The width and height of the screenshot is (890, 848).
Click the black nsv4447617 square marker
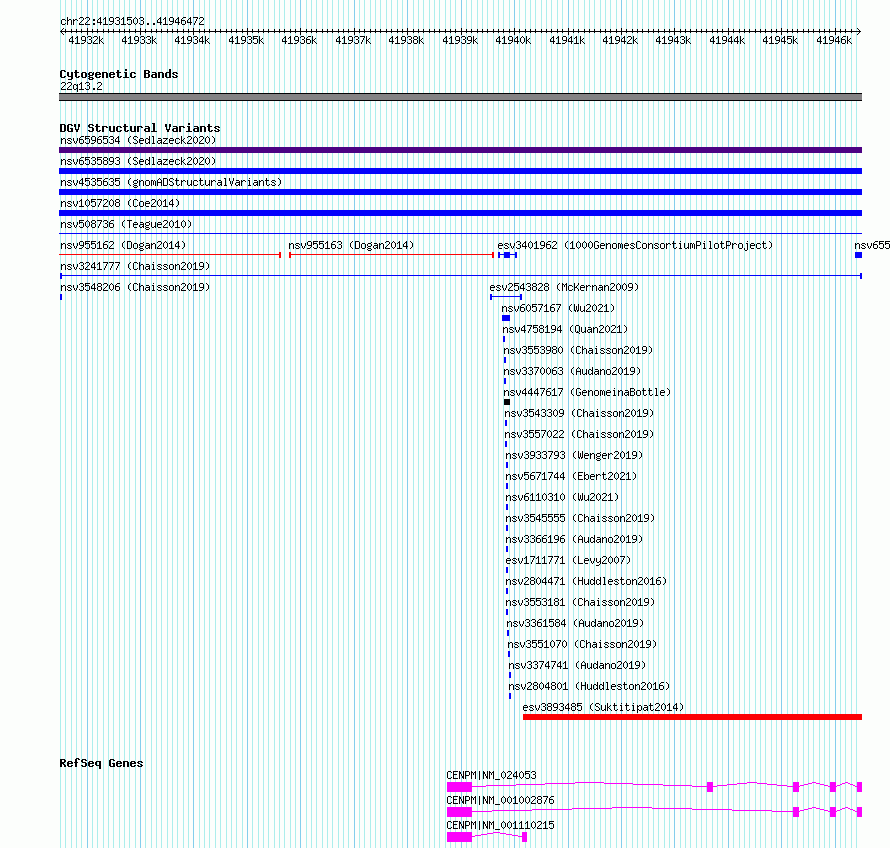507,402
